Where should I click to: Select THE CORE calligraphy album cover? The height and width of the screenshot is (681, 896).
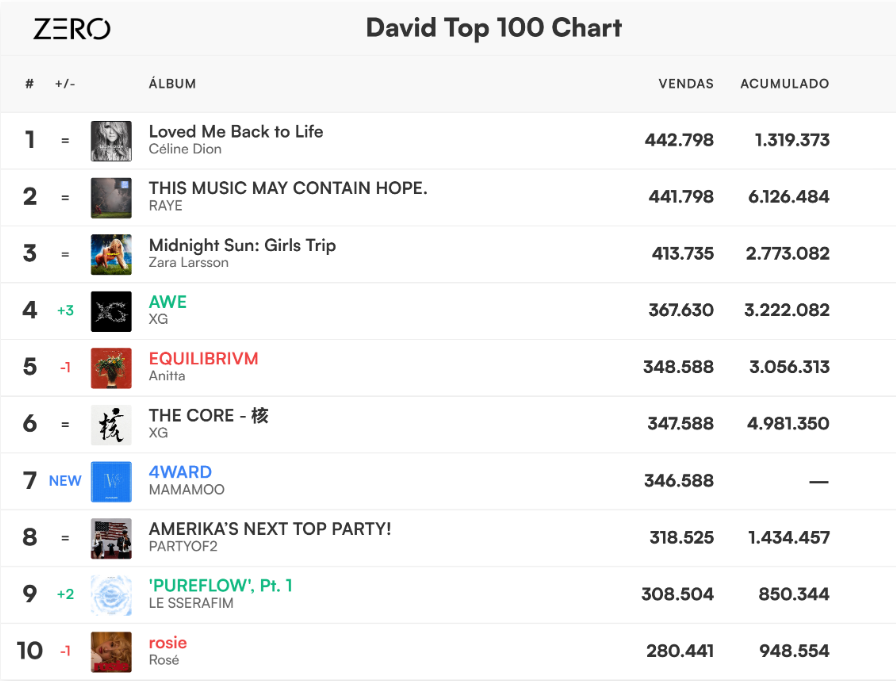pos(111,425)
